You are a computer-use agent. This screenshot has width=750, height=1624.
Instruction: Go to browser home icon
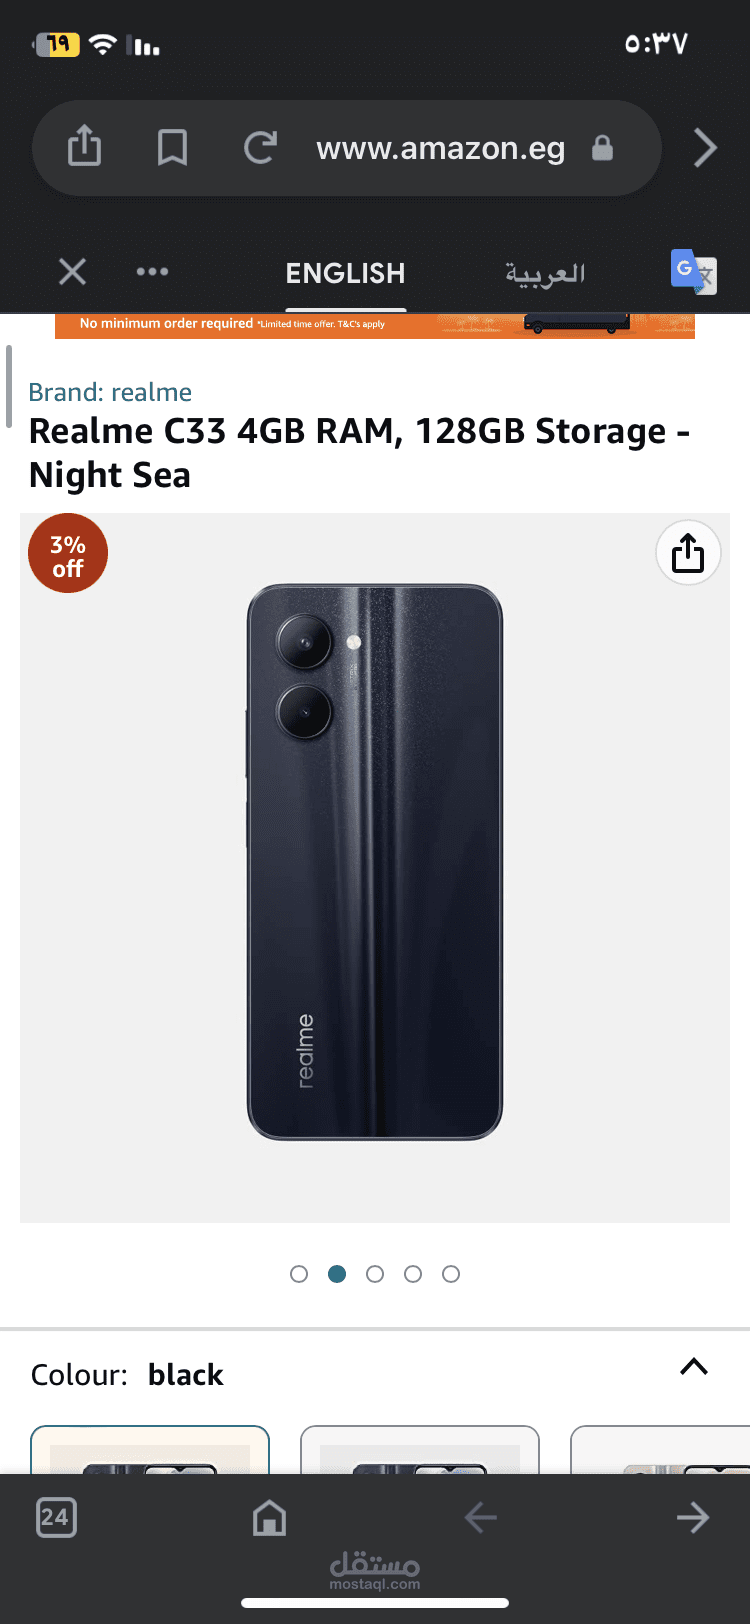[x=269, y=1517]
